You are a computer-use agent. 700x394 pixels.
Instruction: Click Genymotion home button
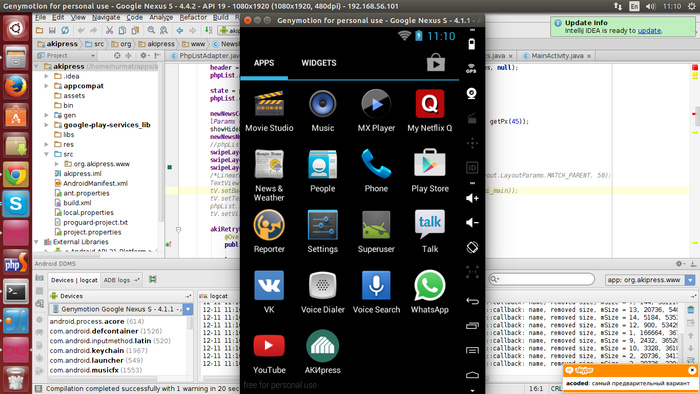pos(472,375)
